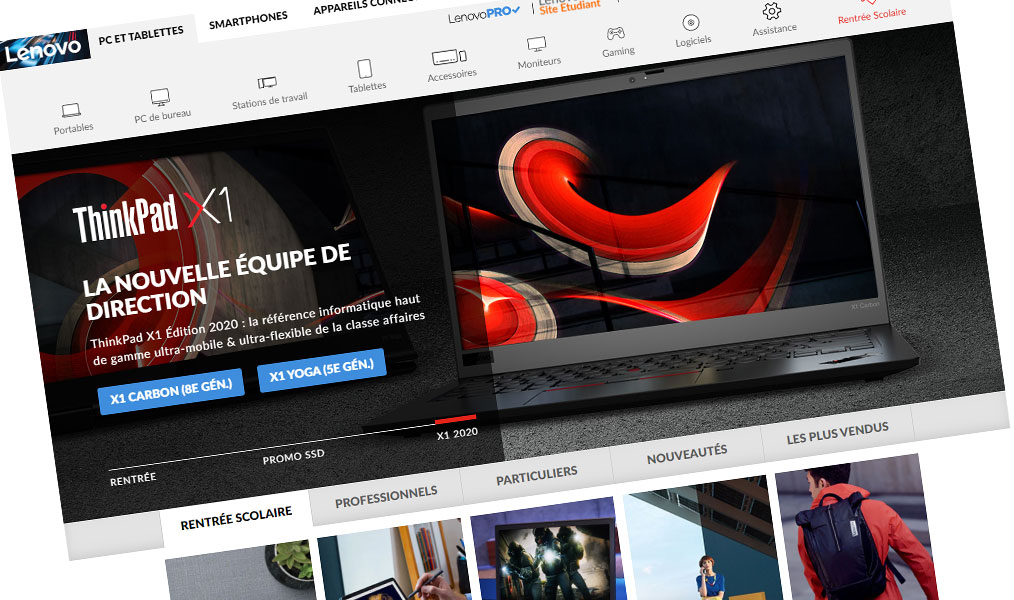Open the Logiciels disc icon
This screenshot has height=600, width=1014.
[x=691, y=23]
